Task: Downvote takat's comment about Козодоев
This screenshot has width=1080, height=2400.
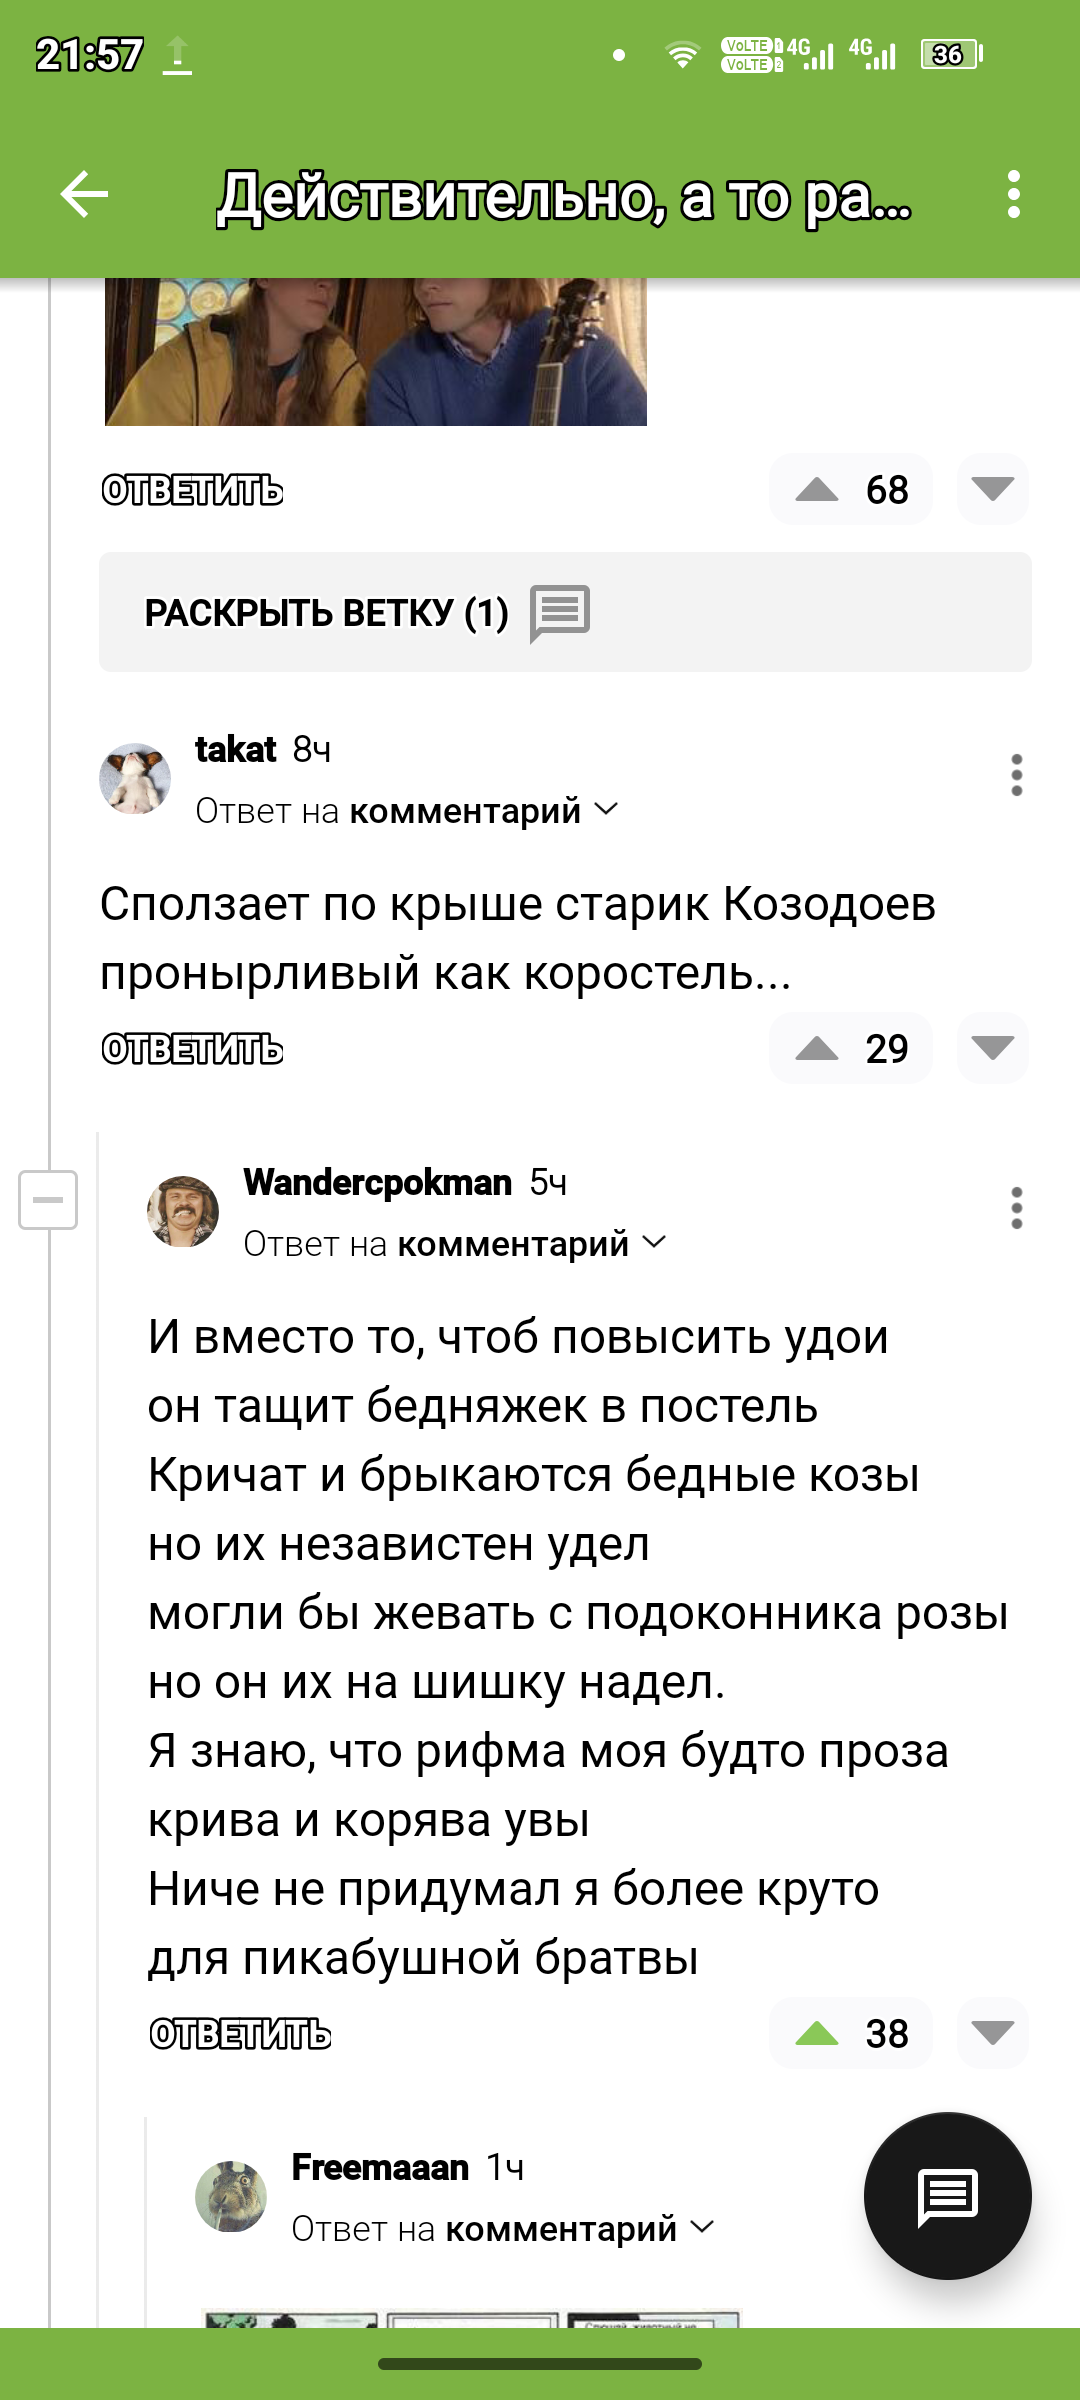Action: [992, 1049]
